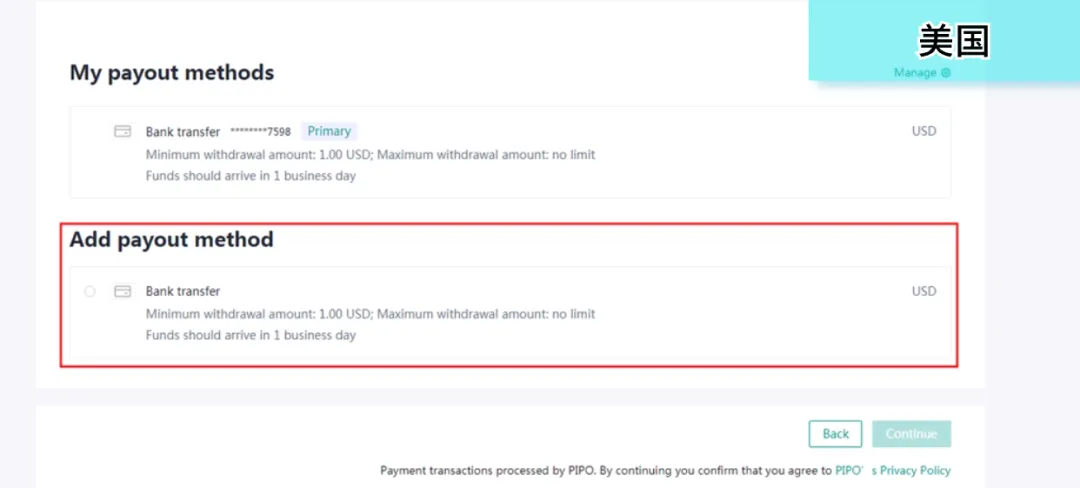
Task: Click the Primary badge
Action: 329,131
